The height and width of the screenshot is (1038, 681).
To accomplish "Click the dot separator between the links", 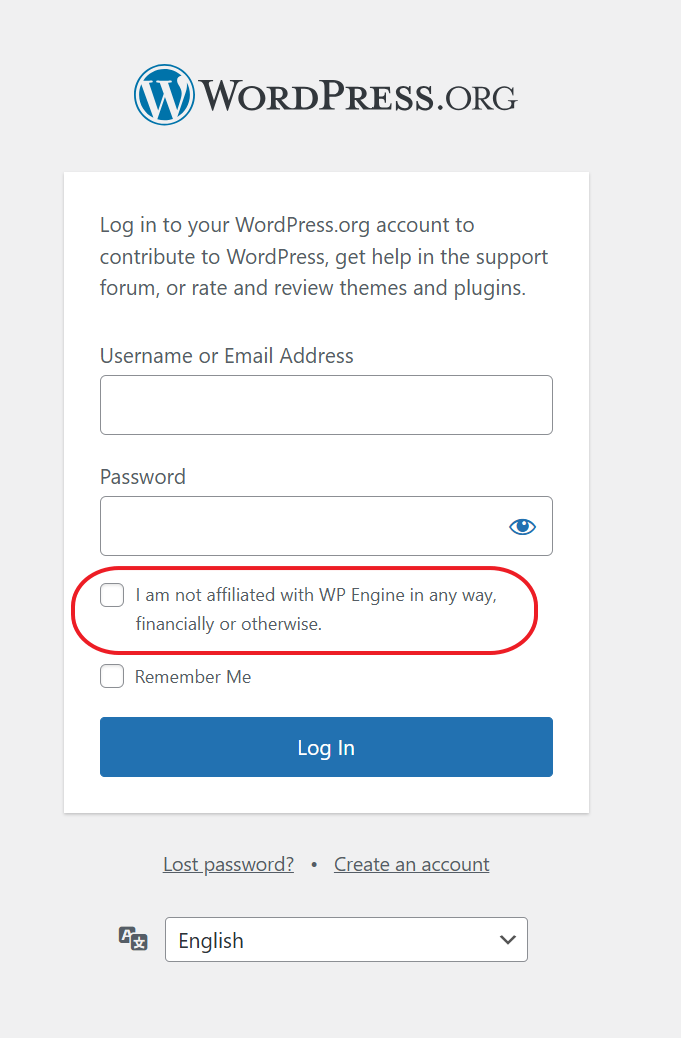I will [x=314, y=864].
